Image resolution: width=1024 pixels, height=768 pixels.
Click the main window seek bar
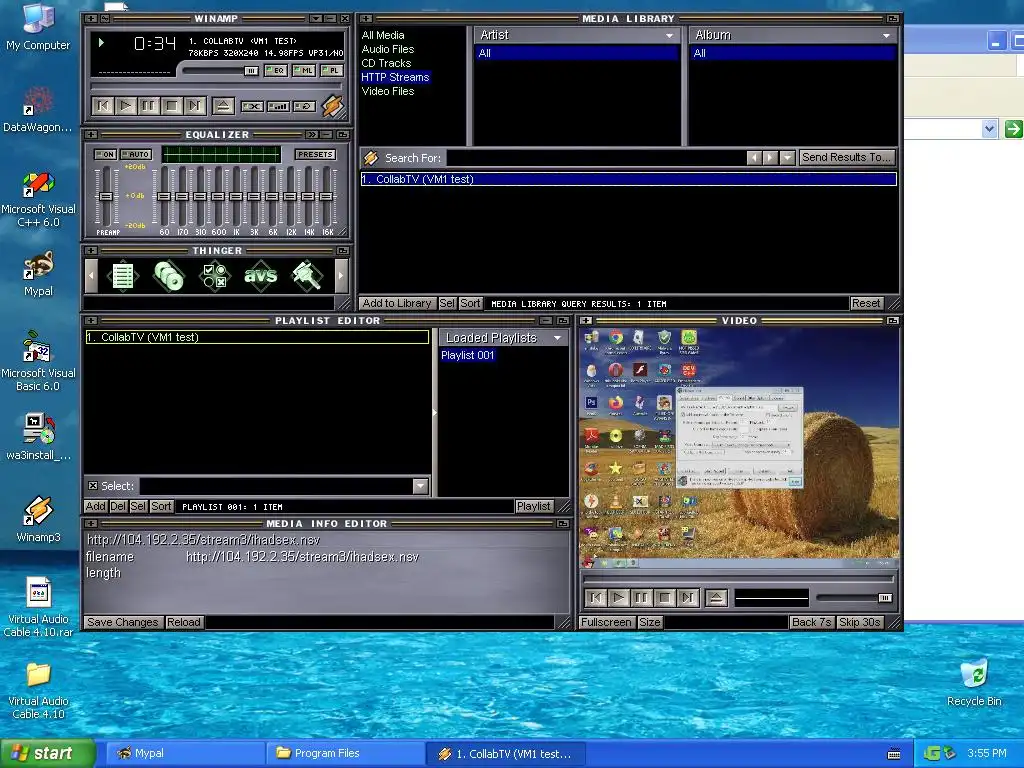[216, 86]
